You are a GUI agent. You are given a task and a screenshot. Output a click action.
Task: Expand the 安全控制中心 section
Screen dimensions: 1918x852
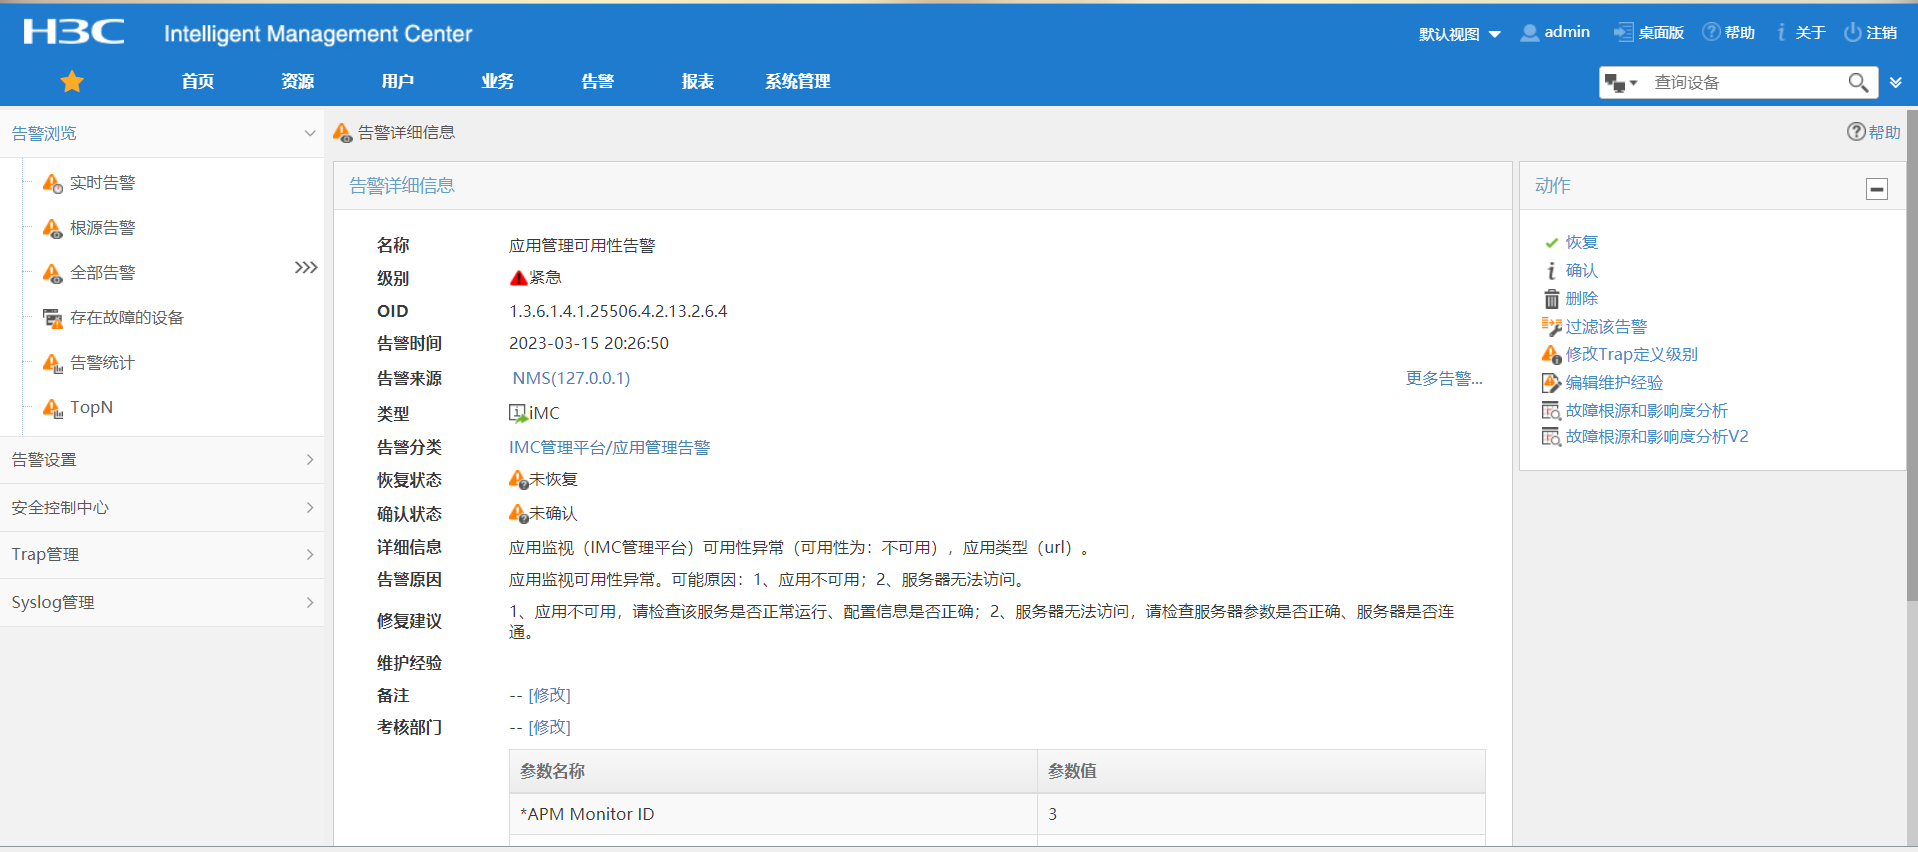coord(310,508)
